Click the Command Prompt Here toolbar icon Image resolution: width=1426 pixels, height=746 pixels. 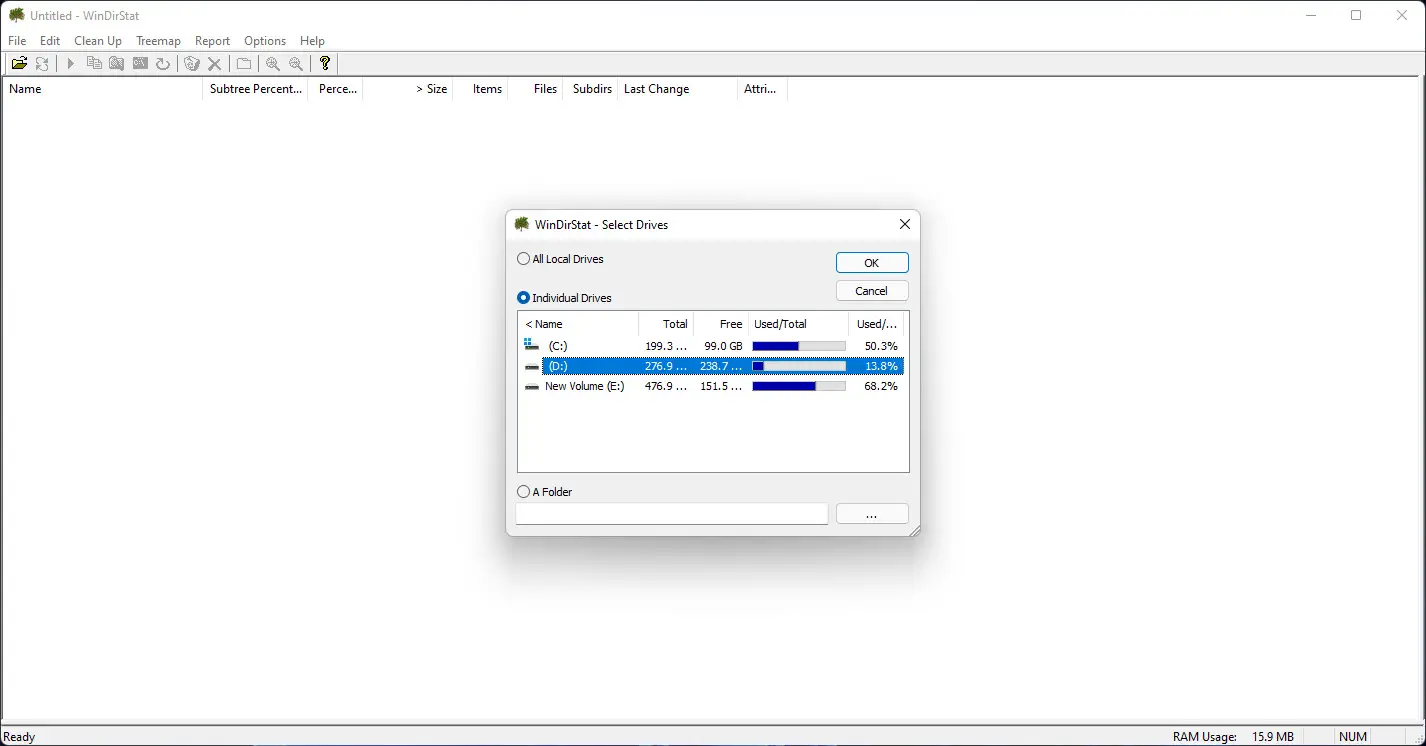[140, 64]
